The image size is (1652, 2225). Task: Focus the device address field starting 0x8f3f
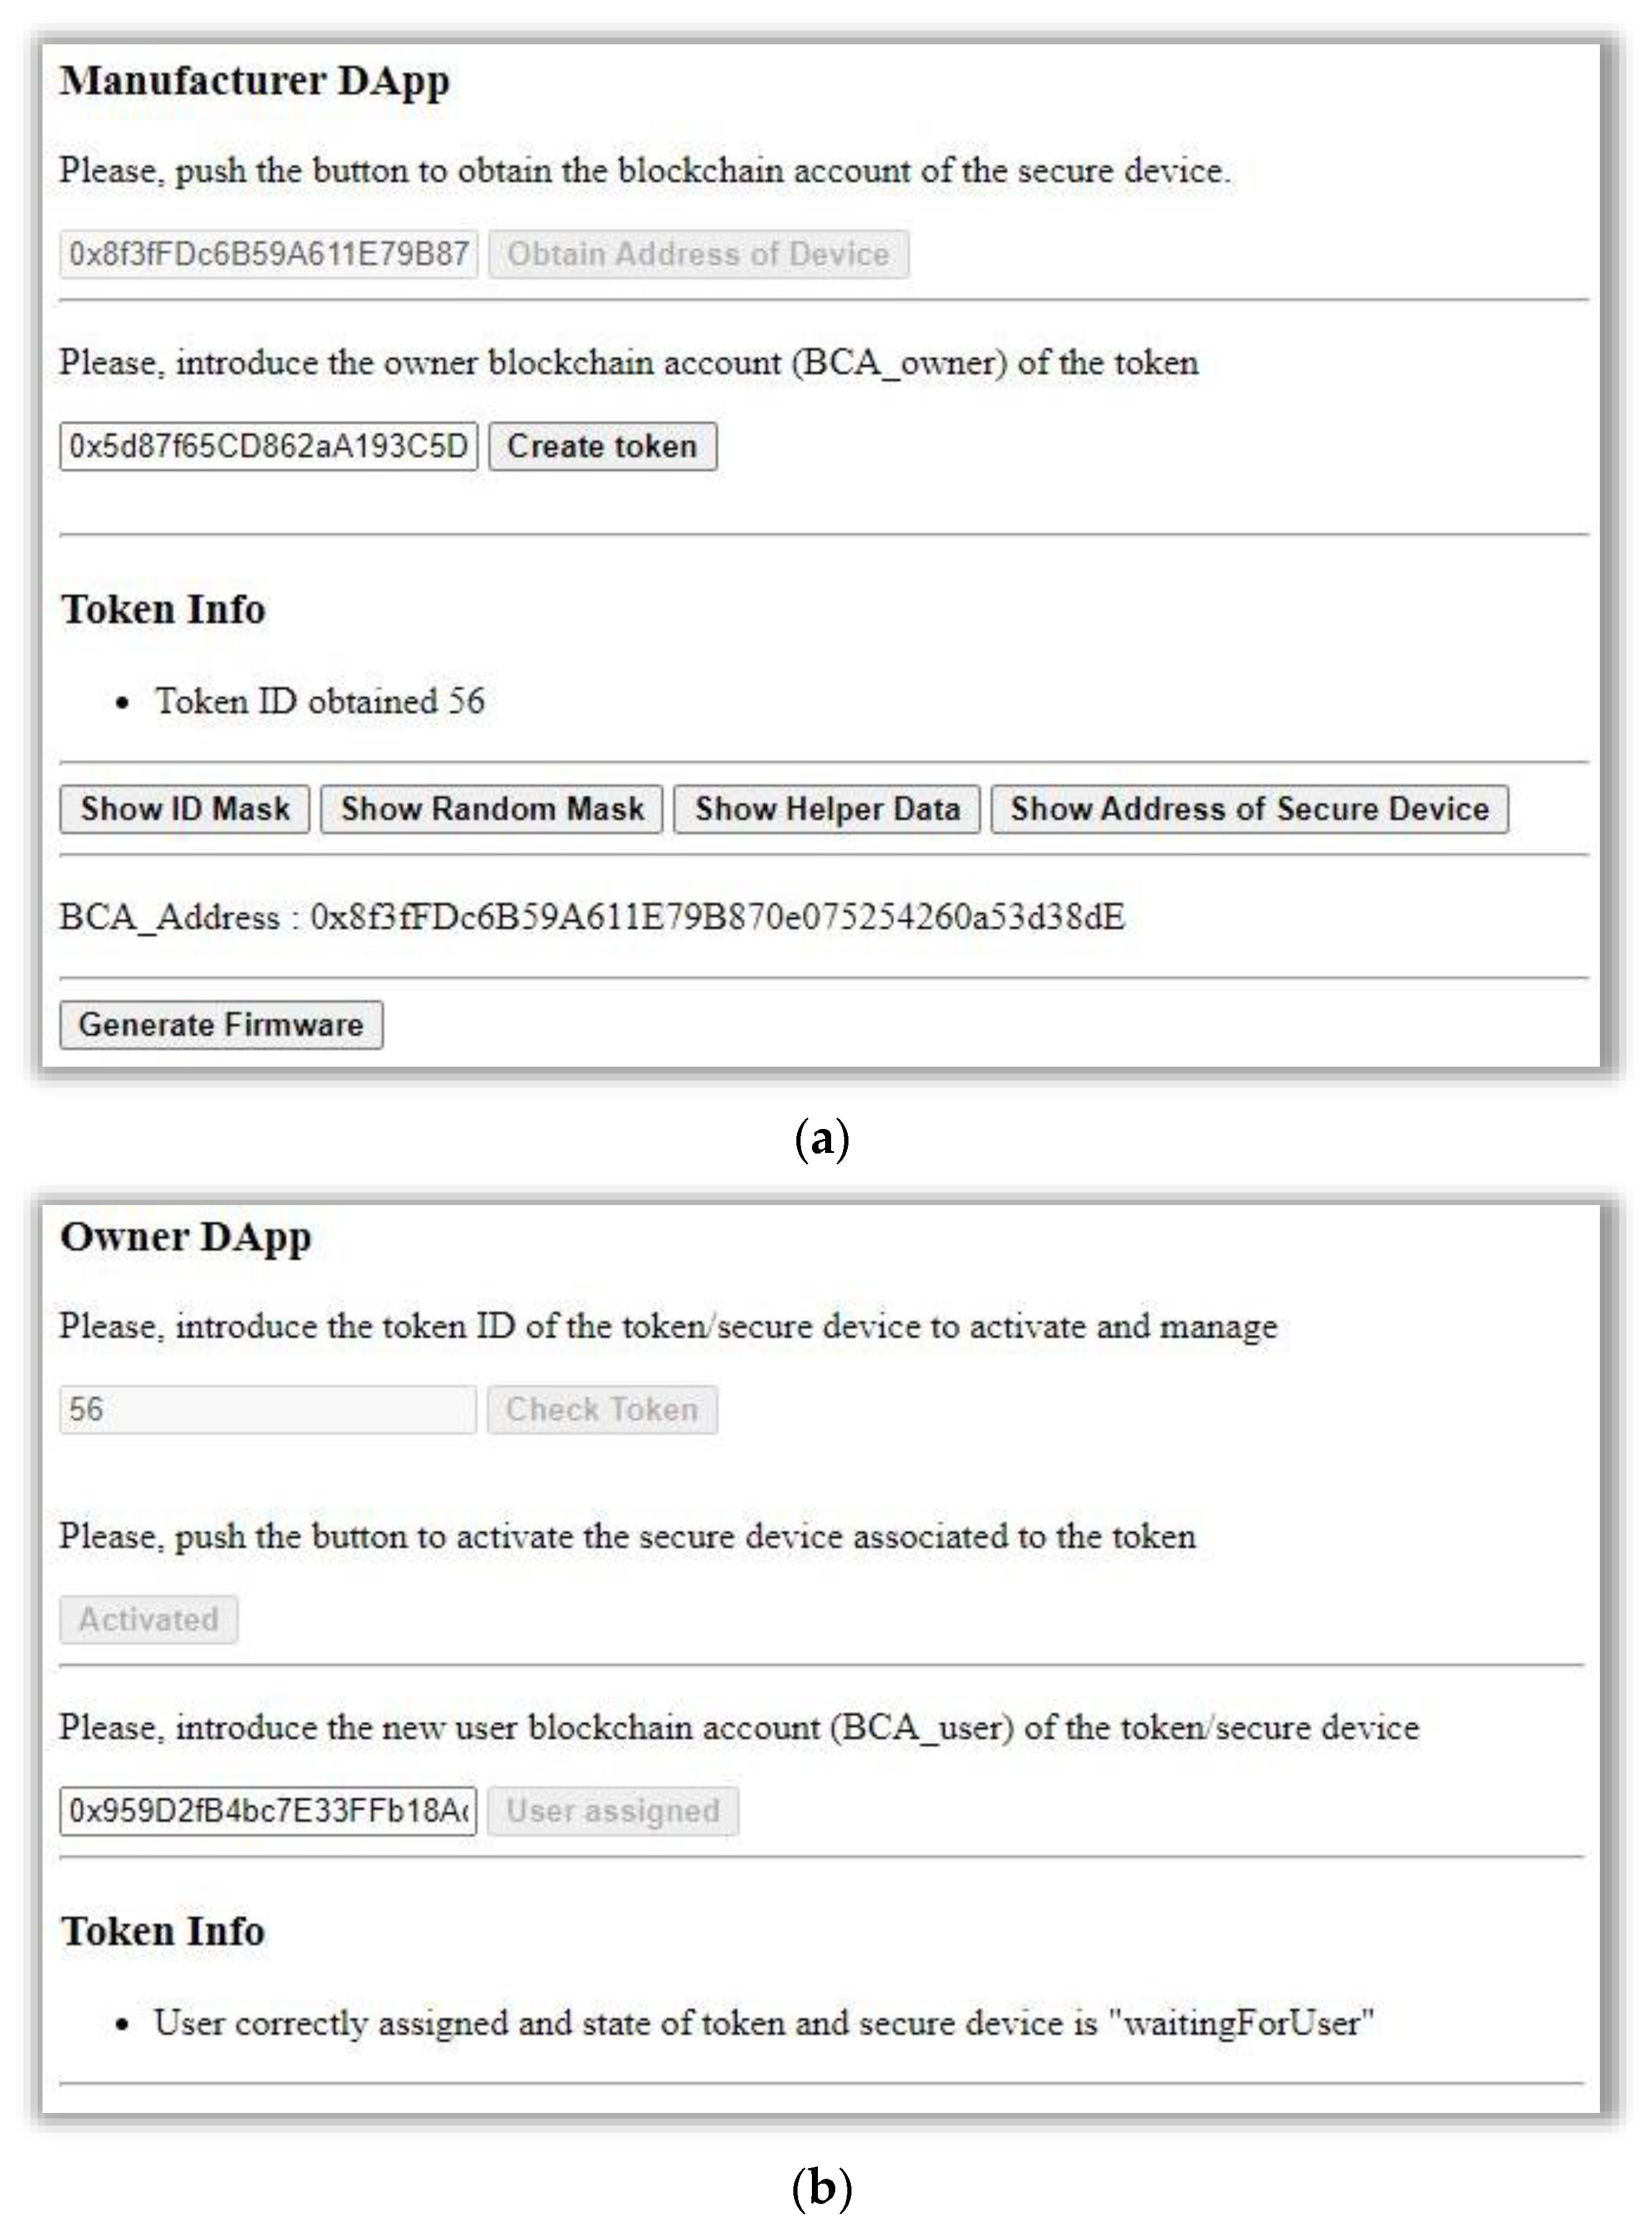(x=268, y=254)
